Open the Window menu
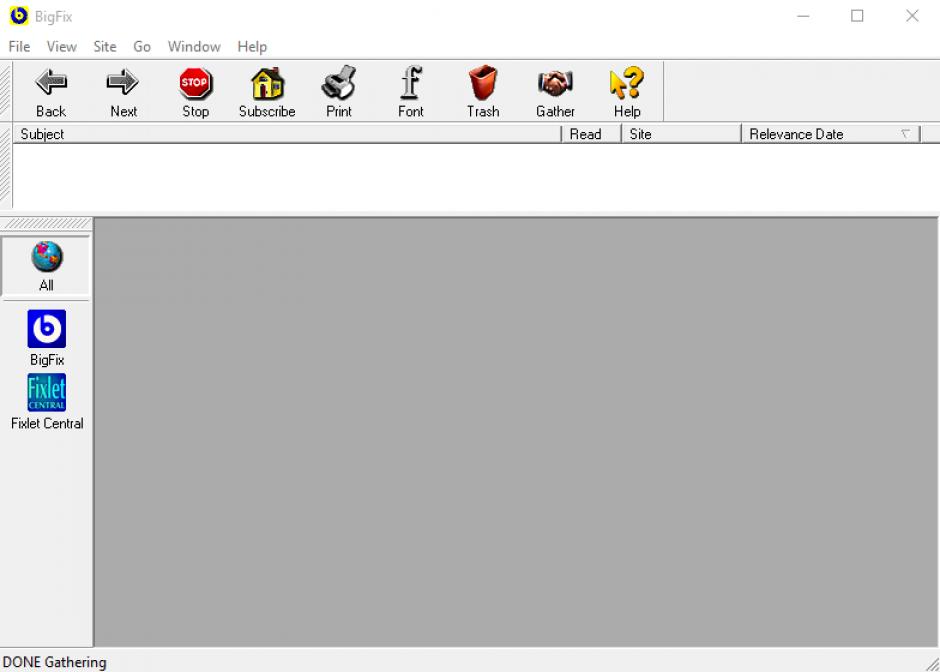Image resolution: width=940 pixels, height=672 pixels. coord(194,47)
